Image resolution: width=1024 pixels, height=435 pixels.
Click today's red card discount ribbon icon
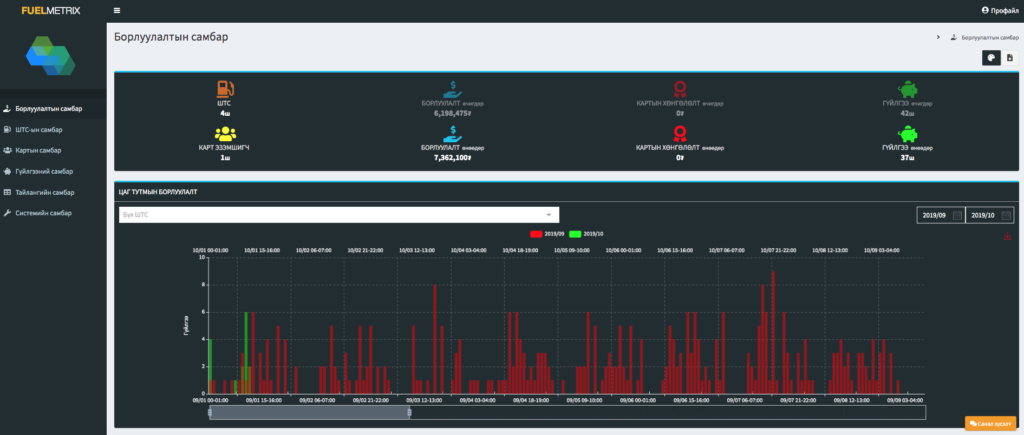(680, 134)
